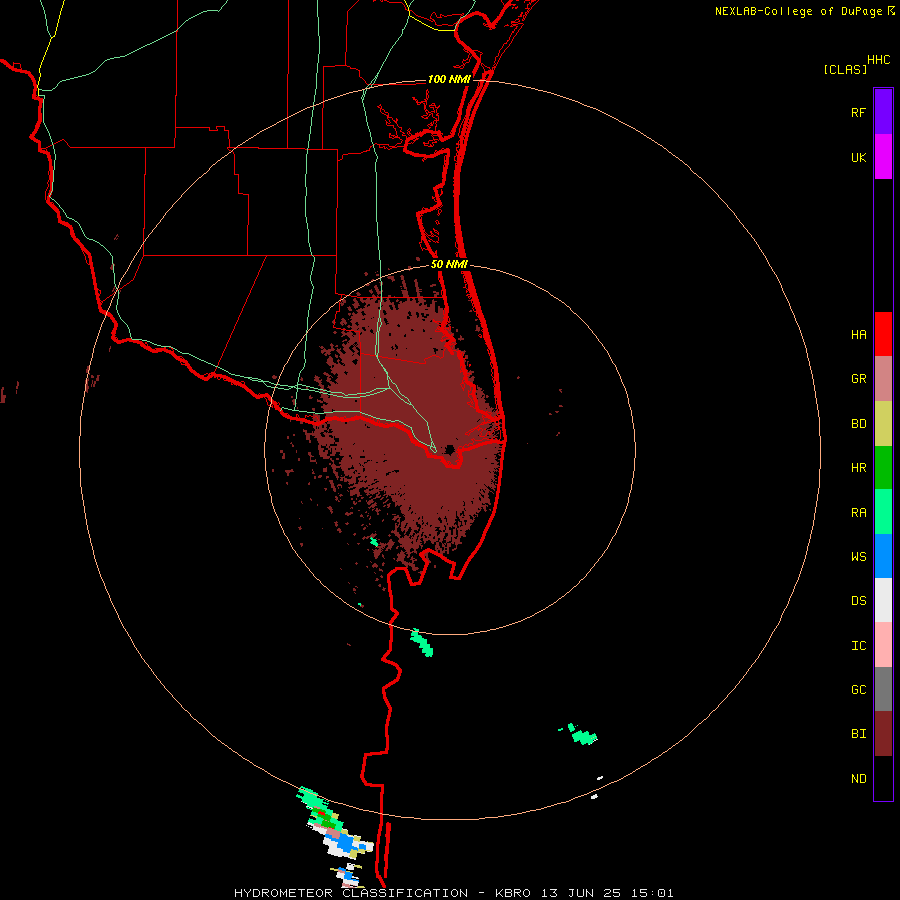Click the 50 NMI range ring label
The width and height of the screenshot is (900, 900).
(449, 264)
